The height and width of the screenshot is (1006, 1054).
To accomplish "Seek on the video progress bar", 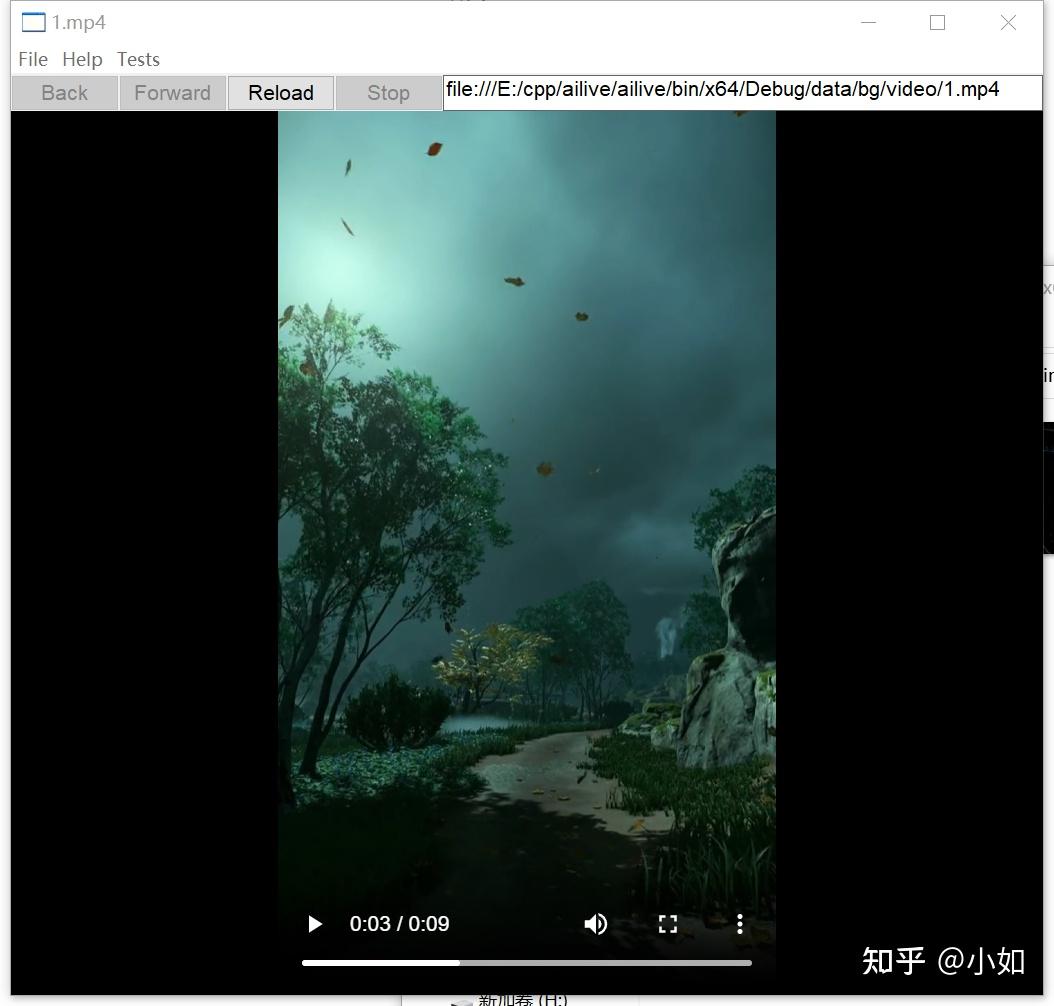I will 526,963.
